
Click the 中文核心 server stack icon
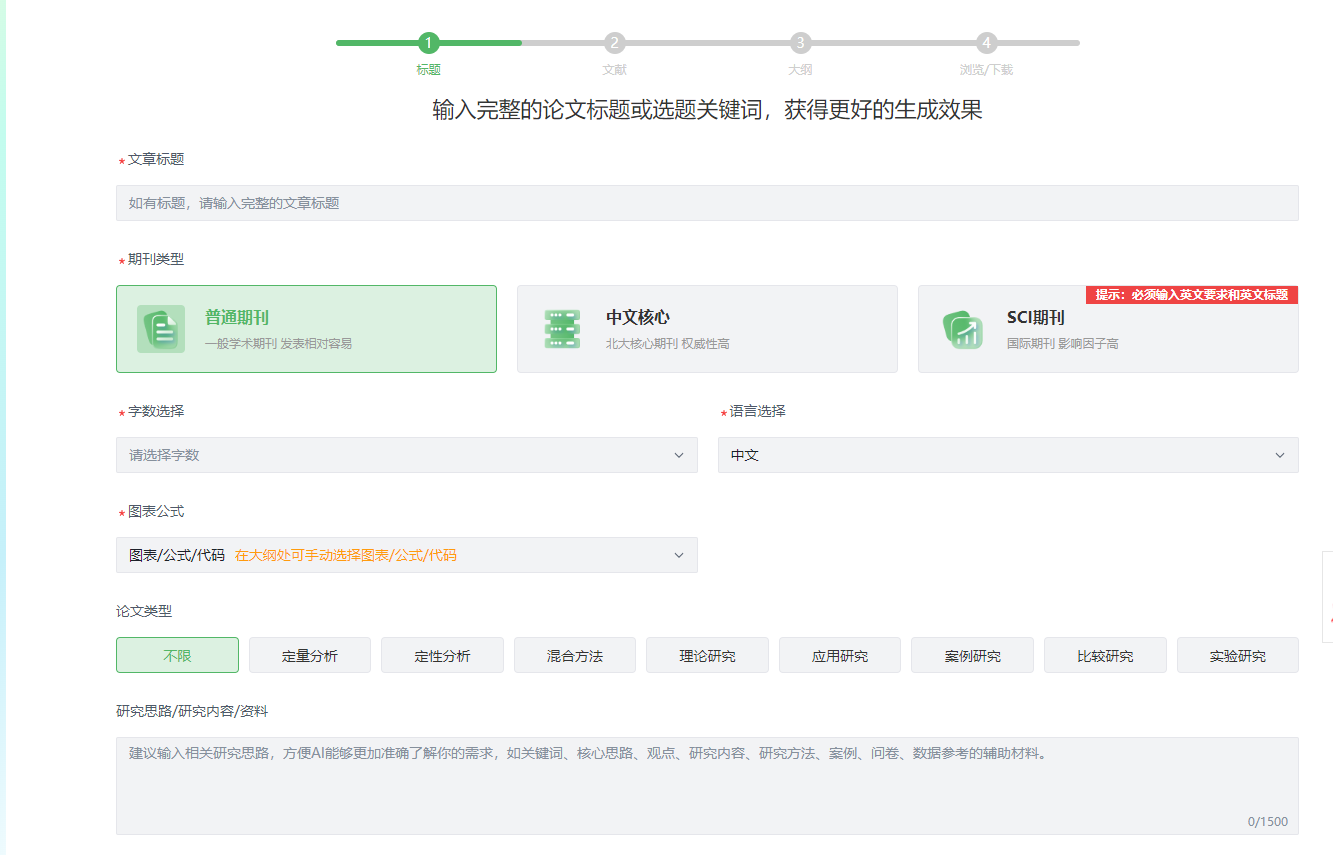click(562, 329)
